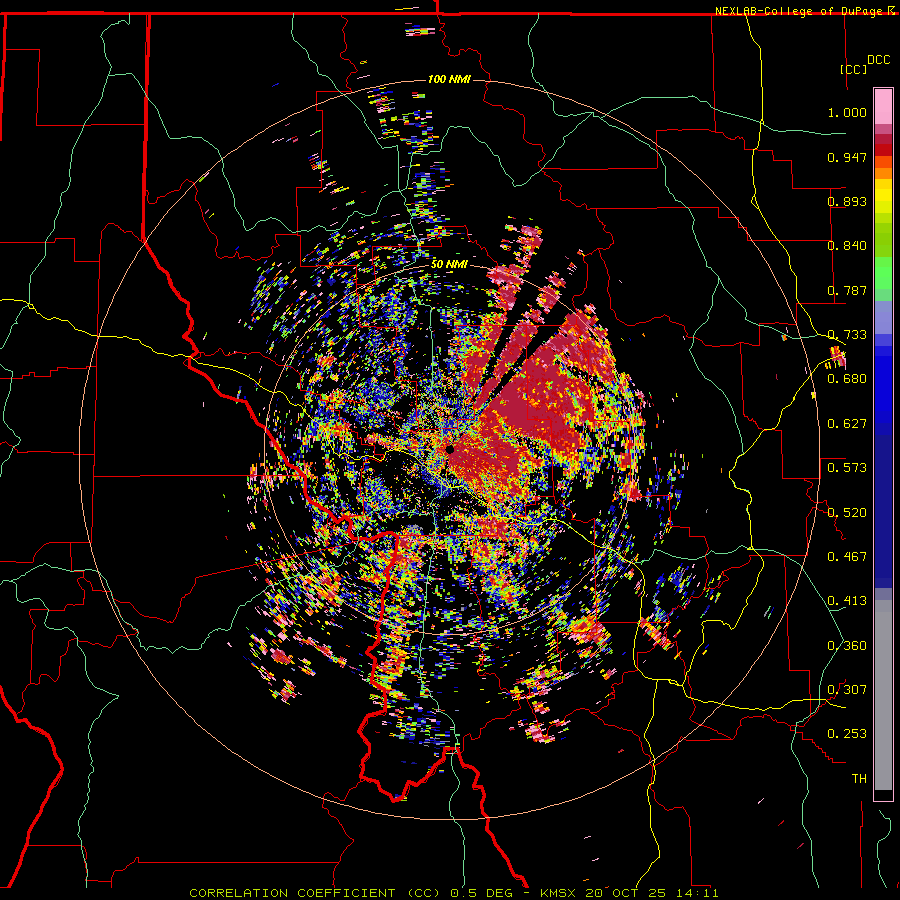Click the 0.680 legend value

pos(847,379)
